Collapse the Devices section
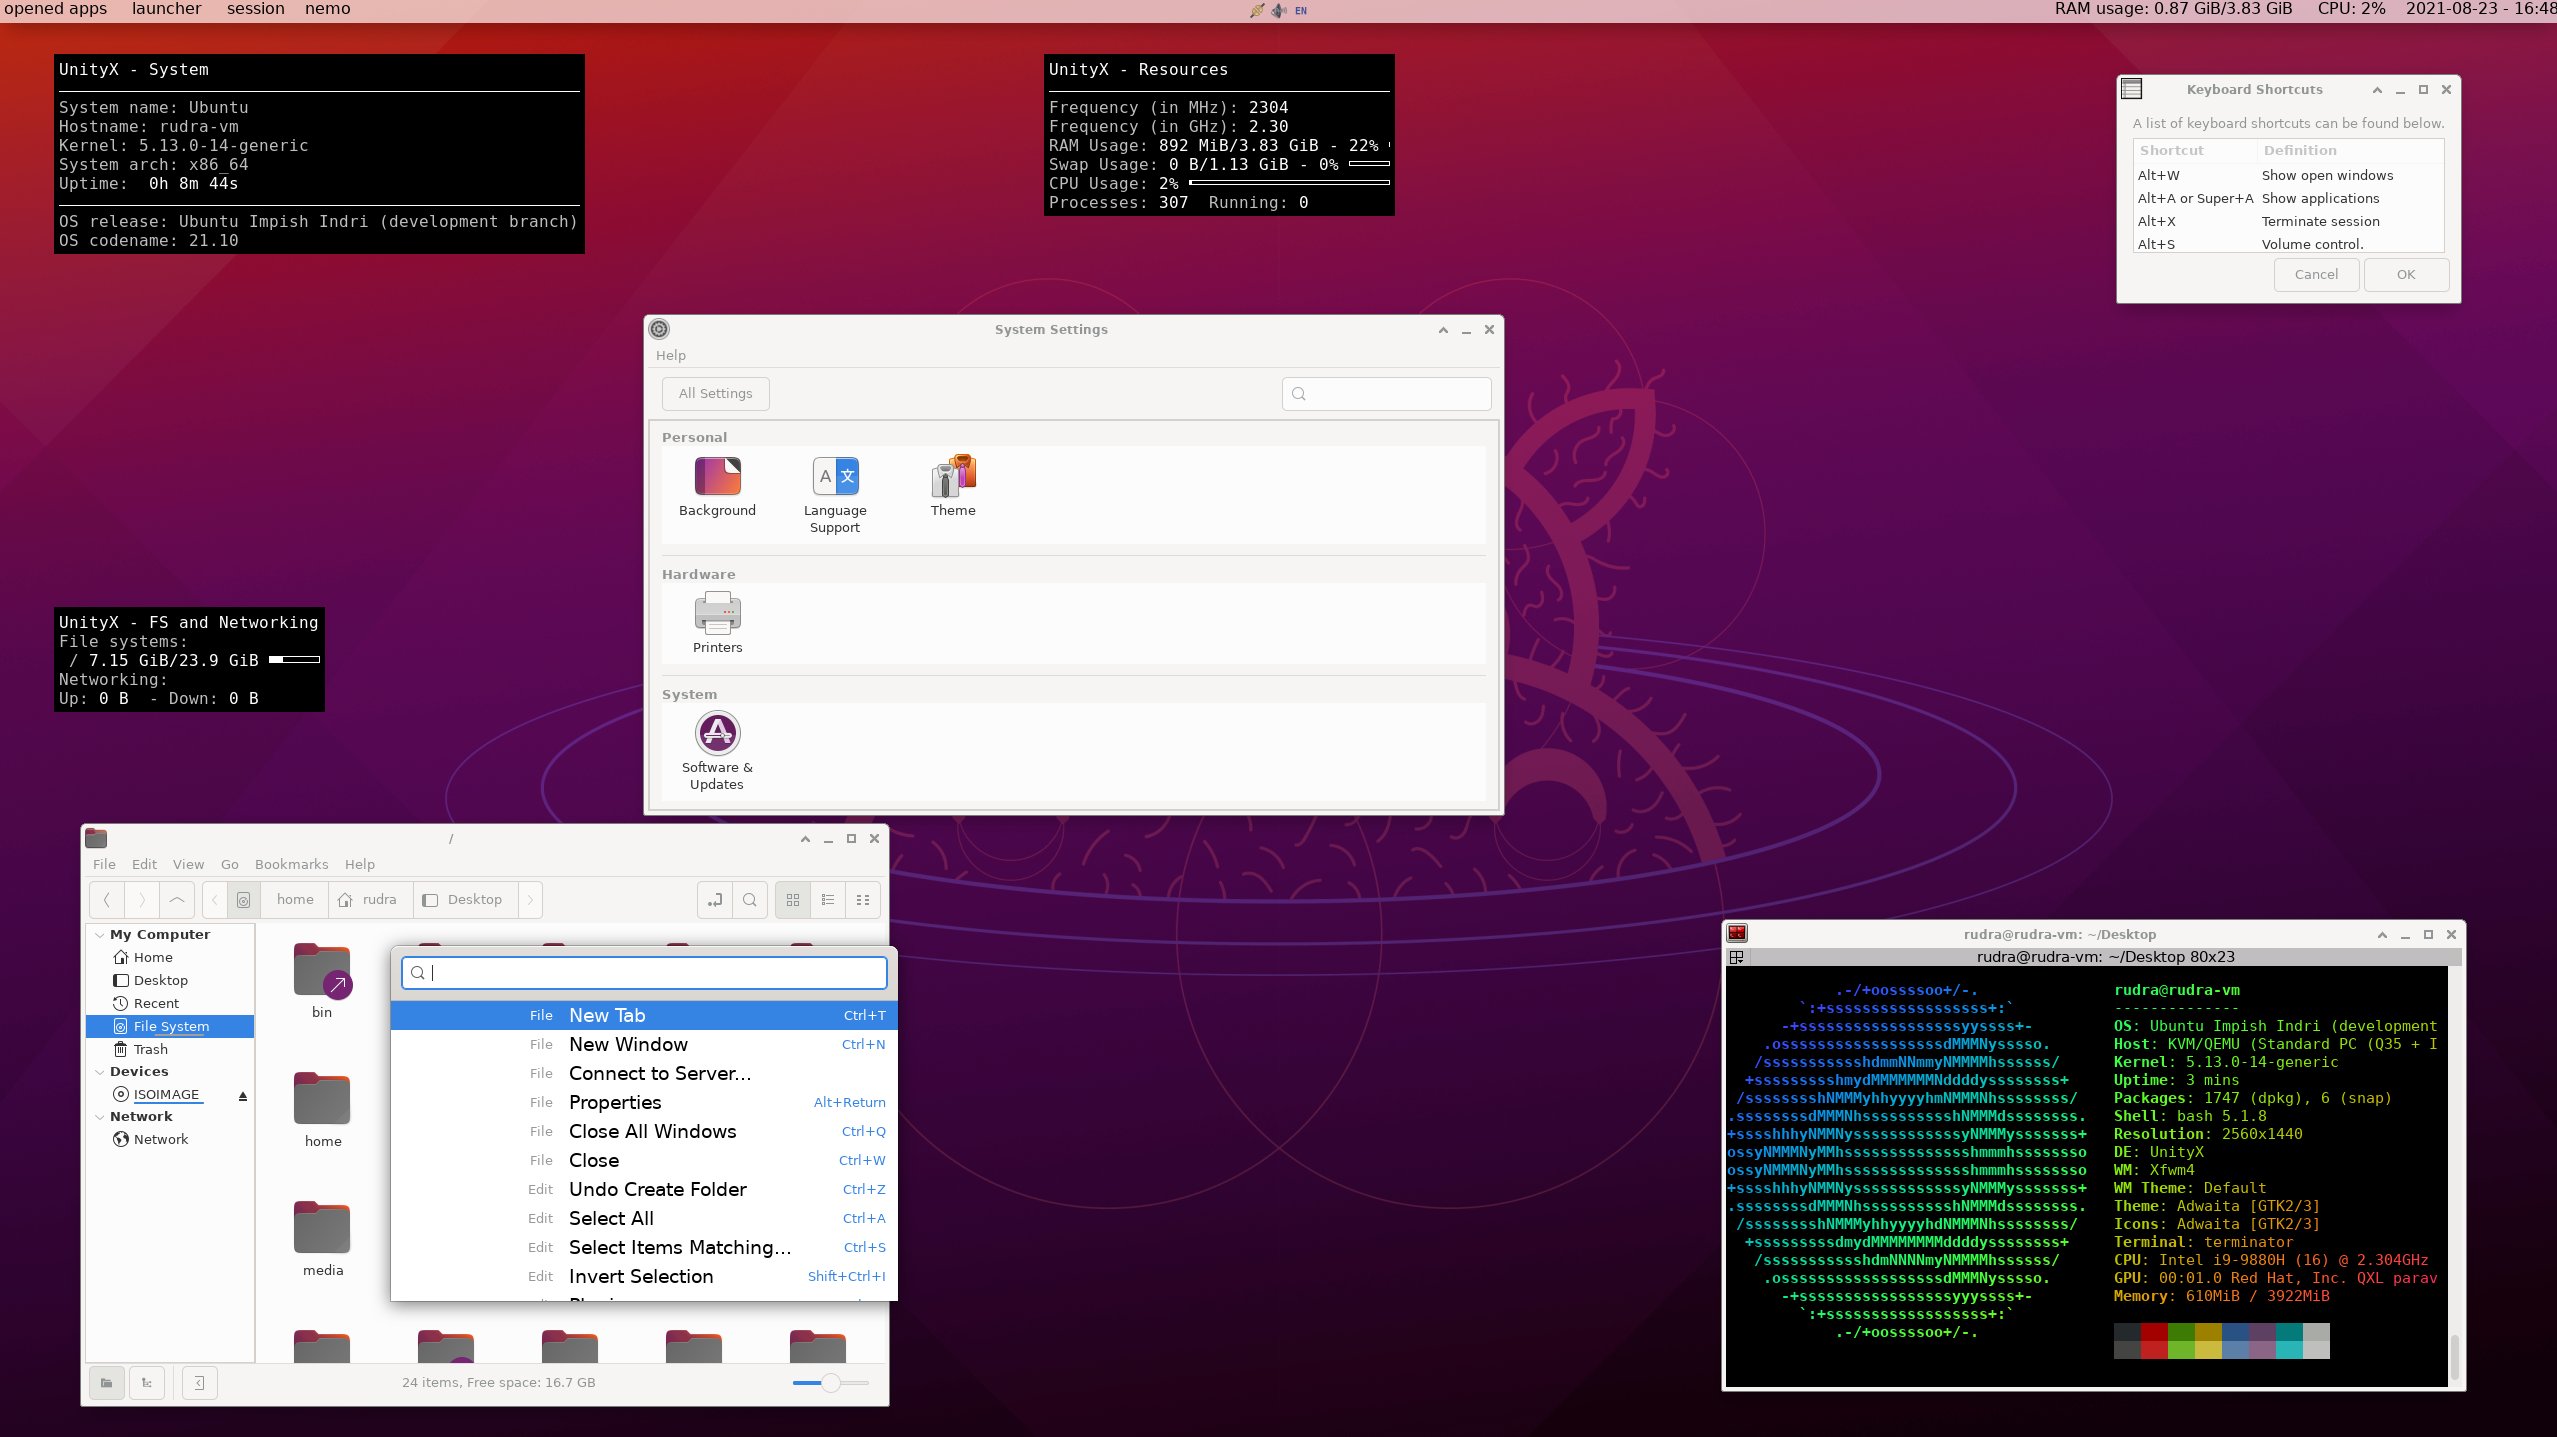The height and width of the screenshot is (1437, 2557). click(100, 1072)
